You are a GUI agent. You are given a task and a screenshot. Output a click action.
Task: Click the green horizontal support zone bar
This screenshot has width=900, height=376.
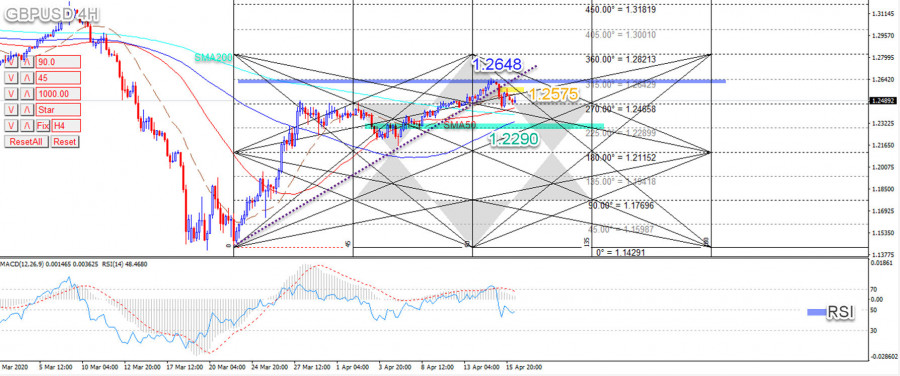click(x=484, y=126)
